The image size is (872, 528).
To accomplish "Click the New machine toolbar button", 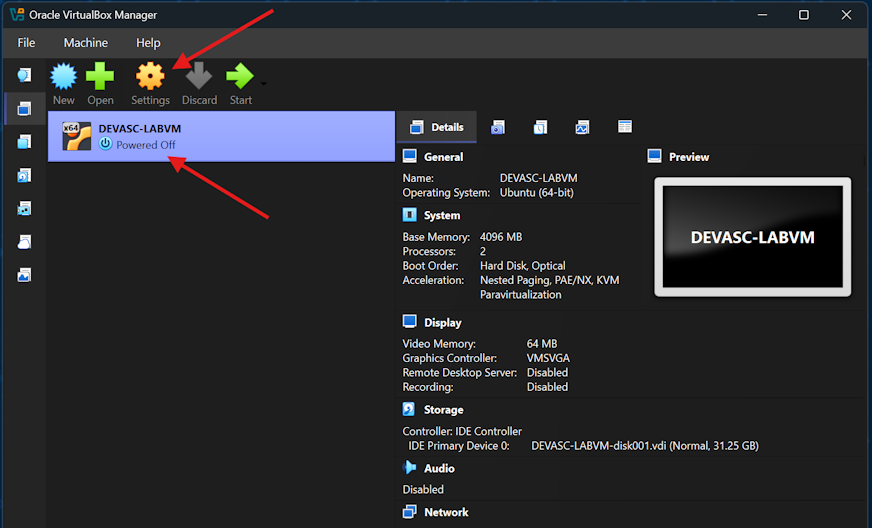I will tap(63, 83).
